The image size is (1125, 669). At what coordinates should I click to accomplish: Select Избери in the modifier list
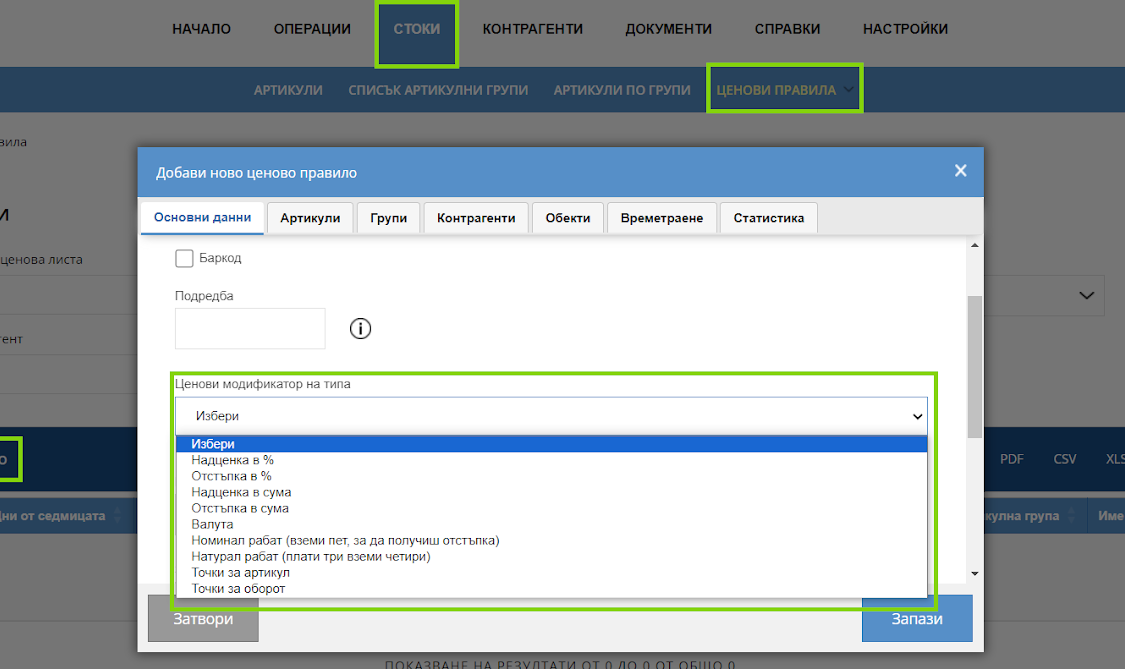point(551,444)
